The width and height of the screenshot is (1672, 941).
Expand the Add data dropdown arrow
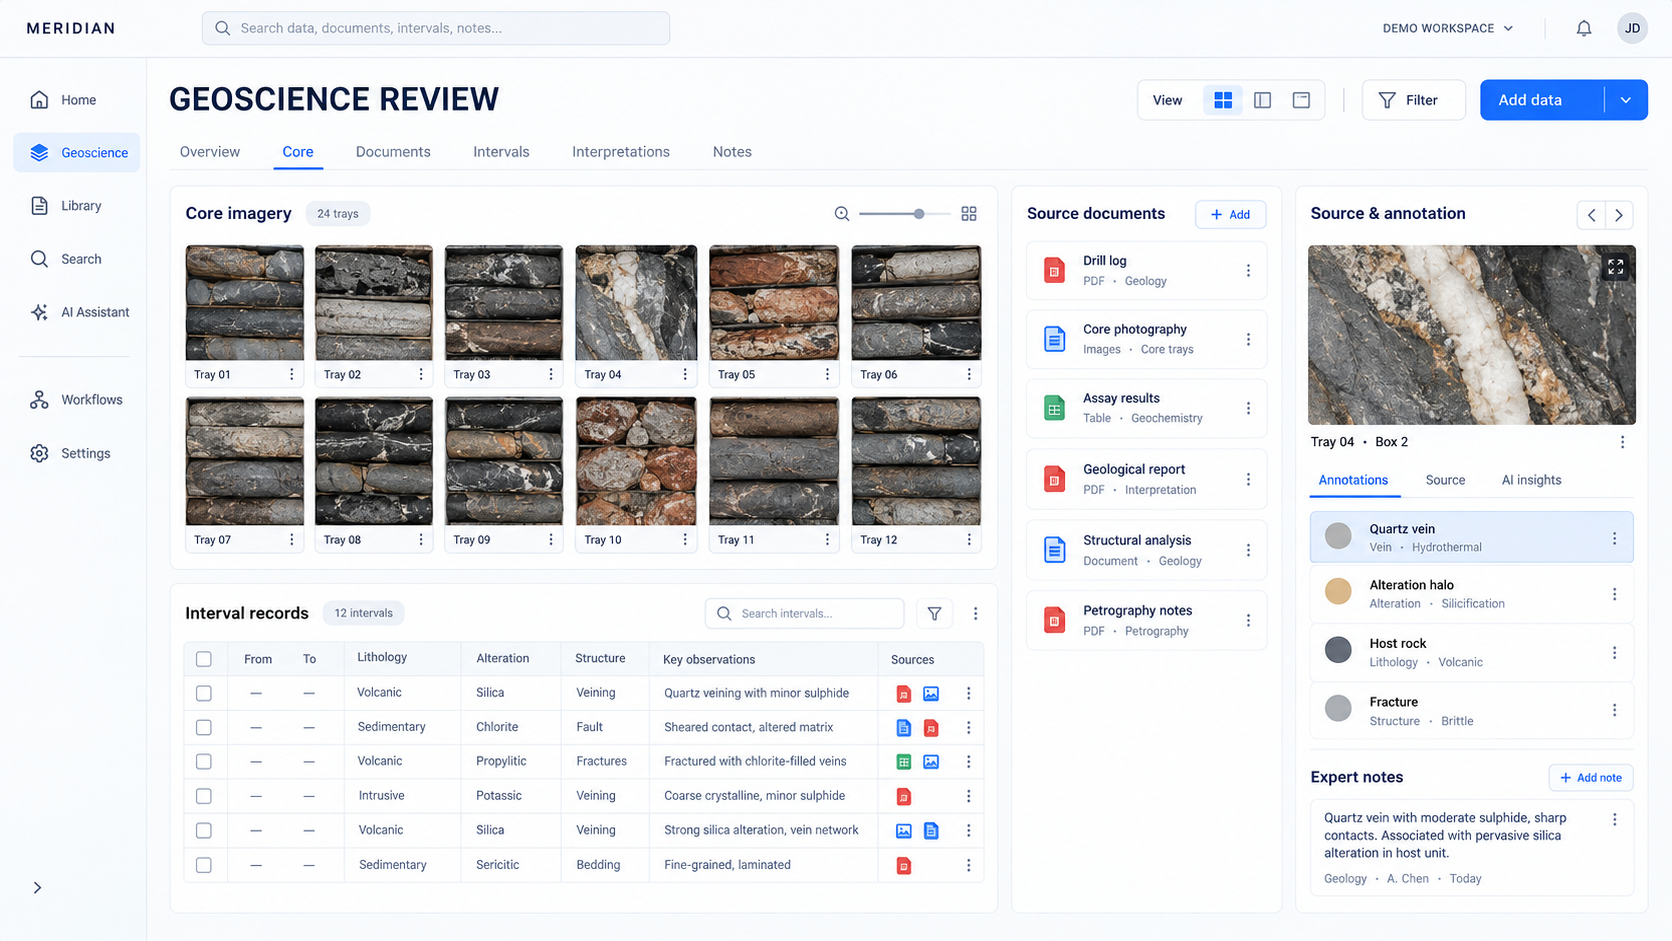point(1626,100)
